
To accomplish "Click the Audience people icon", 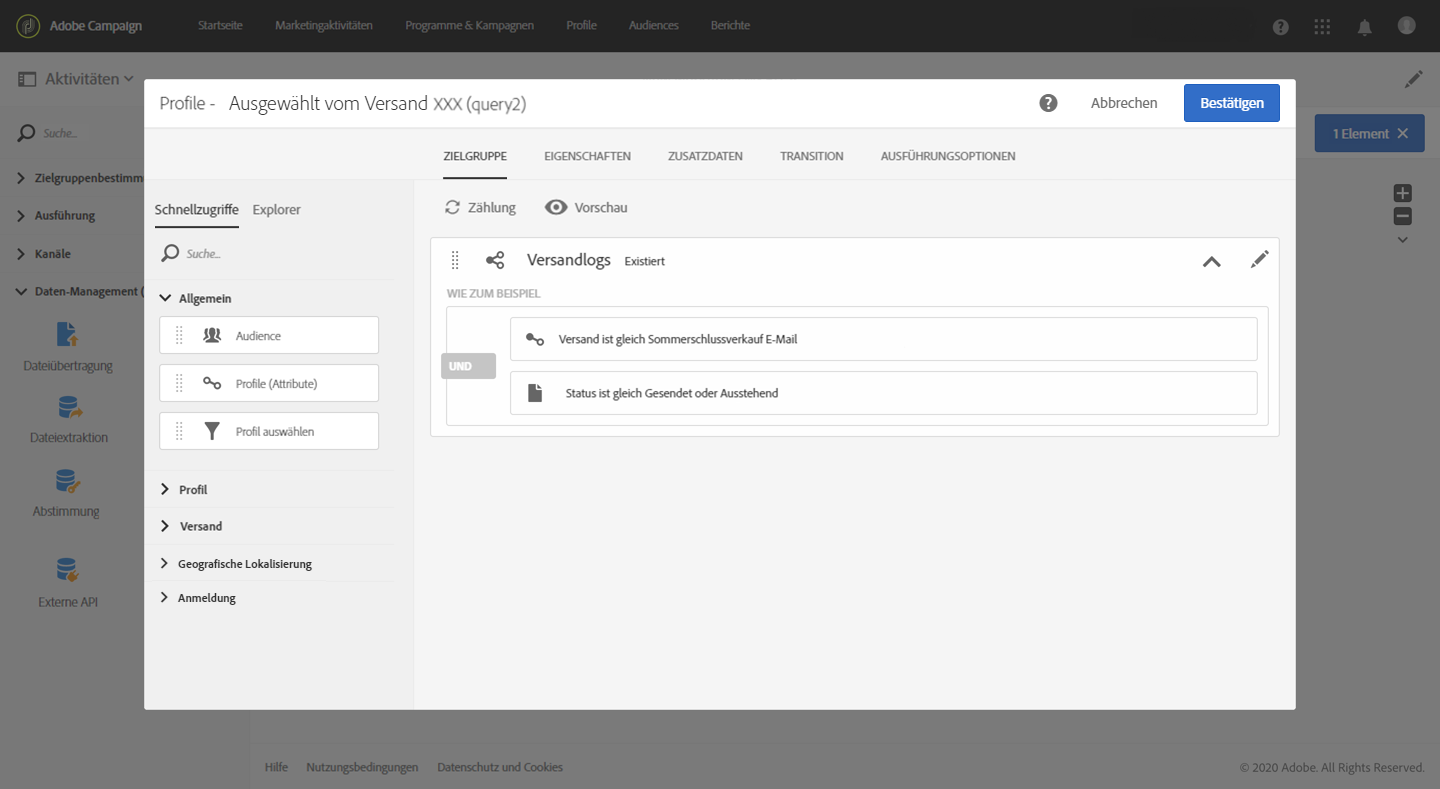I will [212, 335].
